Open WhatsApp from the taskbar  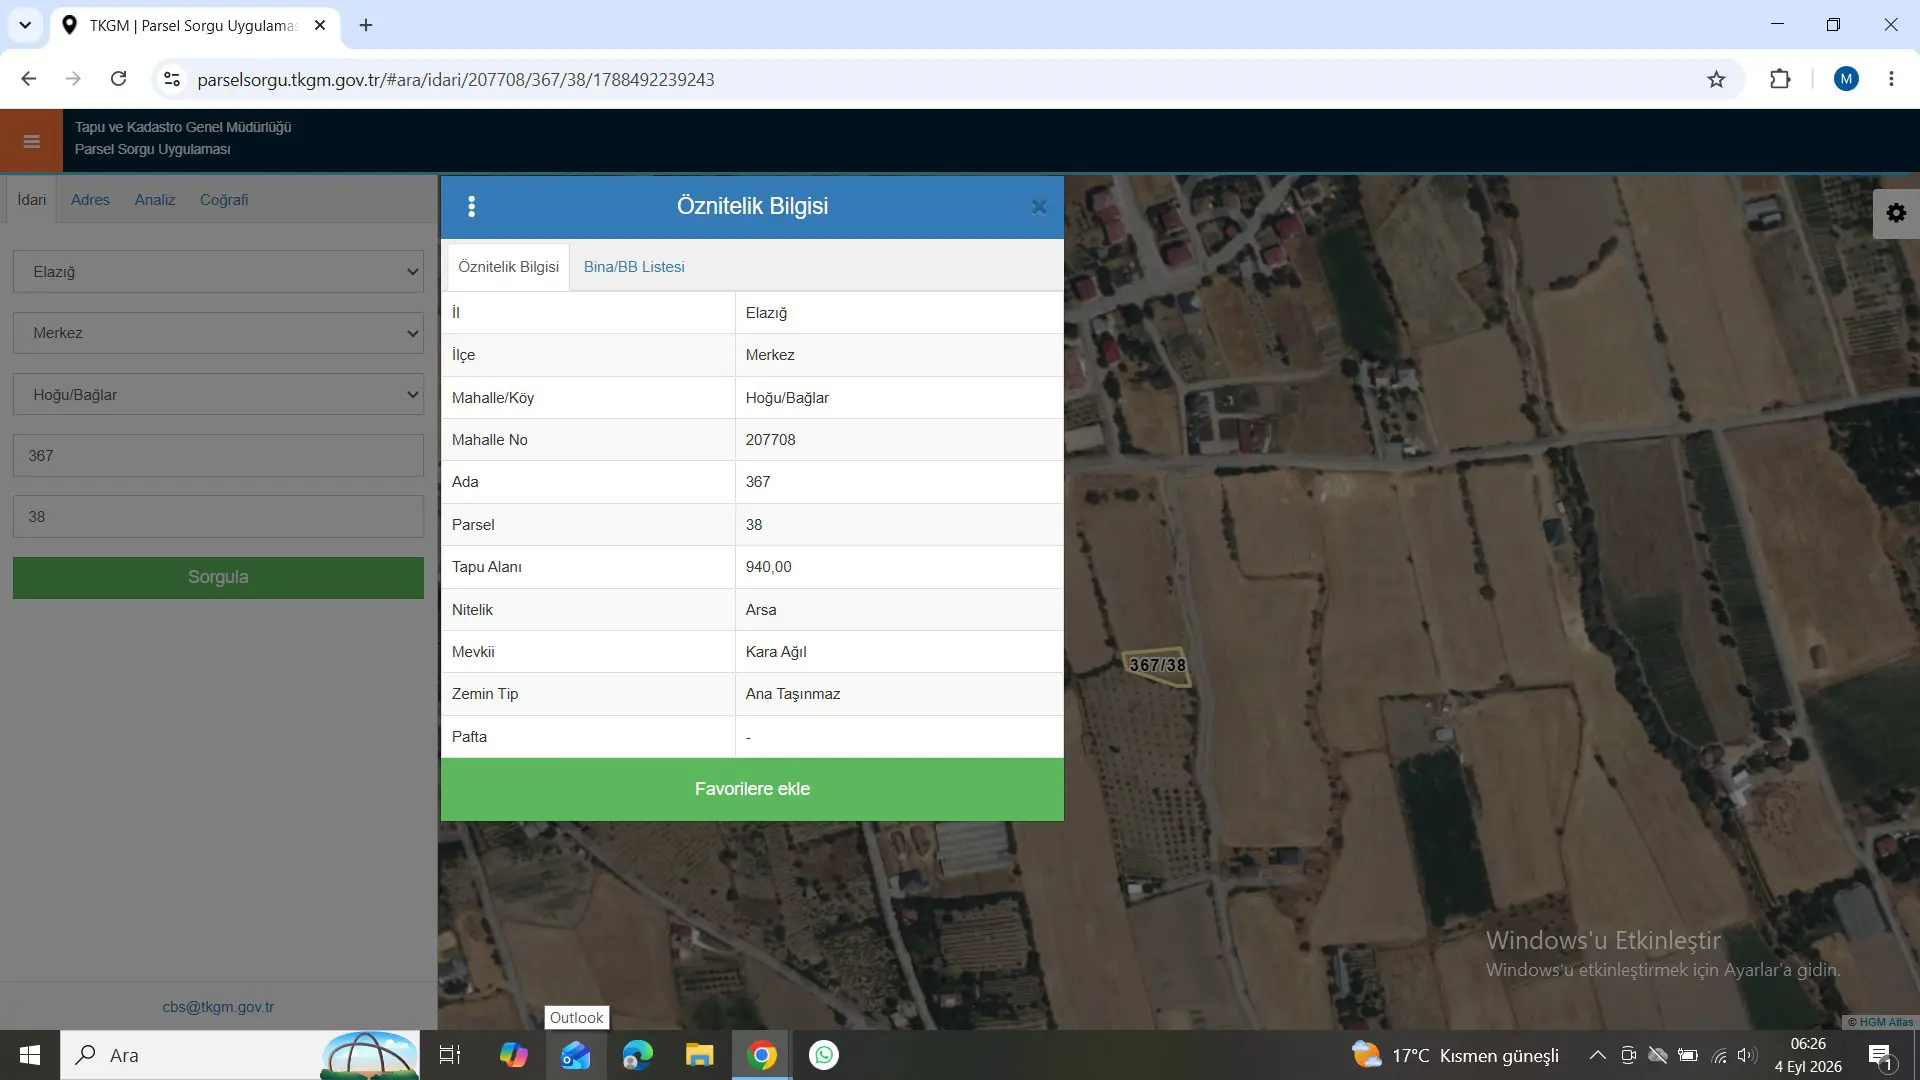824,1055
